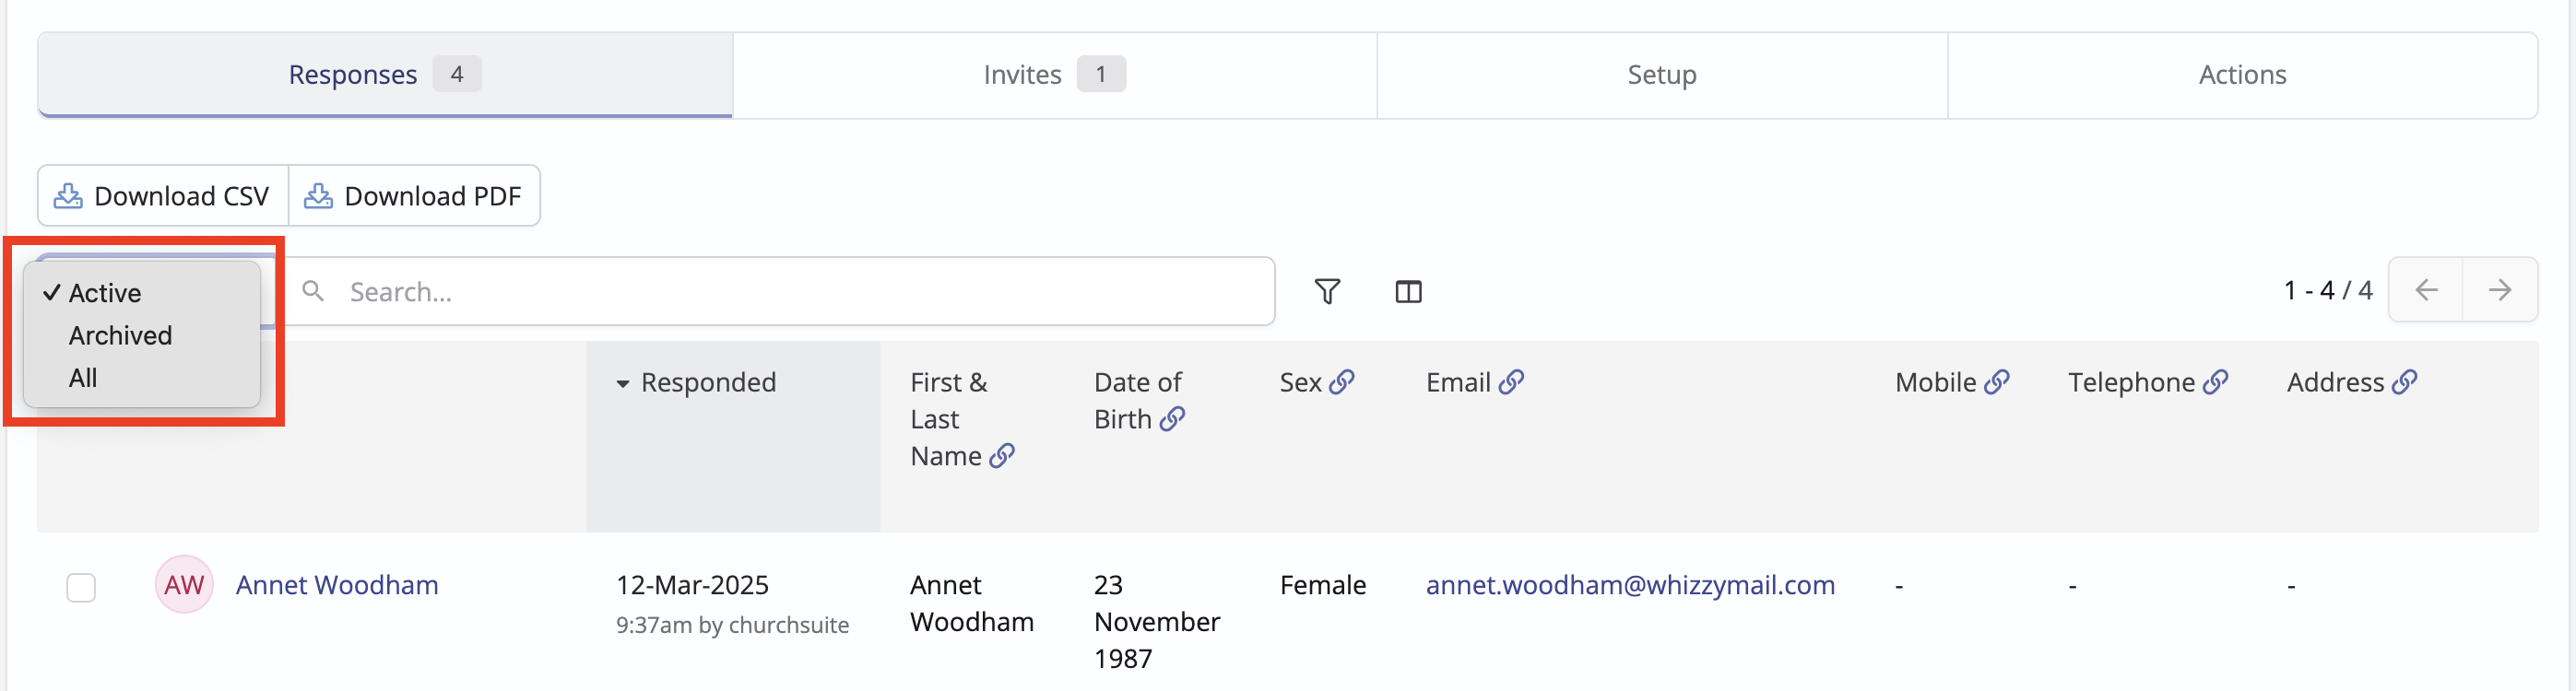Sort by the Responded column header
The width and height of the screenshot is (2576, 691).
(707, 383)
